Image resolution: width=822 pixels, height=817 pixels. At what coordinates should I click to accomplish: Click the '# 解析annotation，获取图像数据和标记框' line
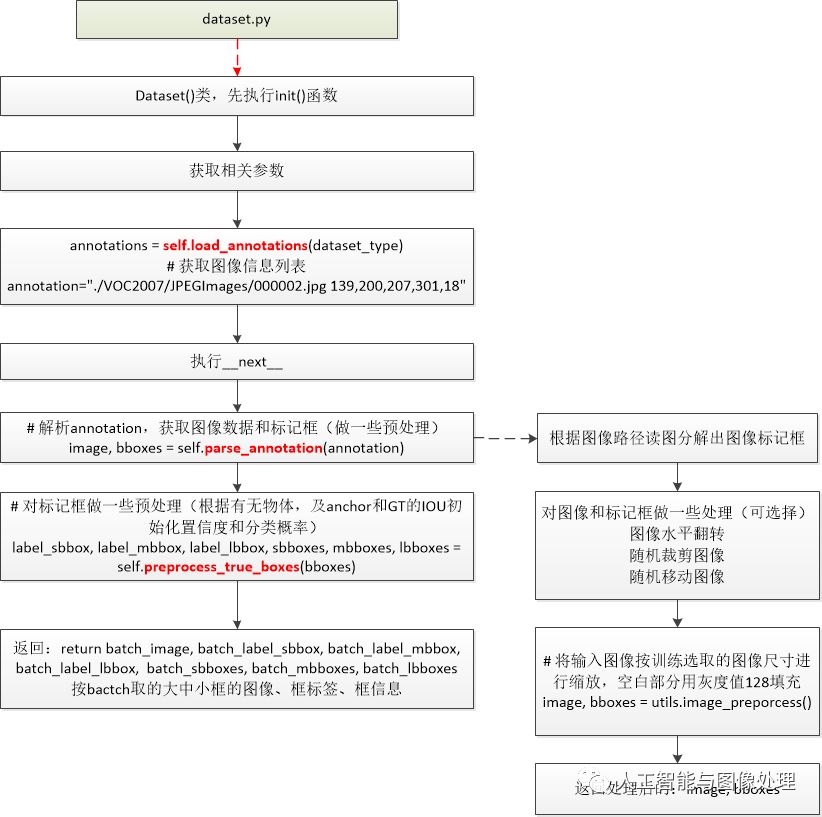(x=234, y=428)
